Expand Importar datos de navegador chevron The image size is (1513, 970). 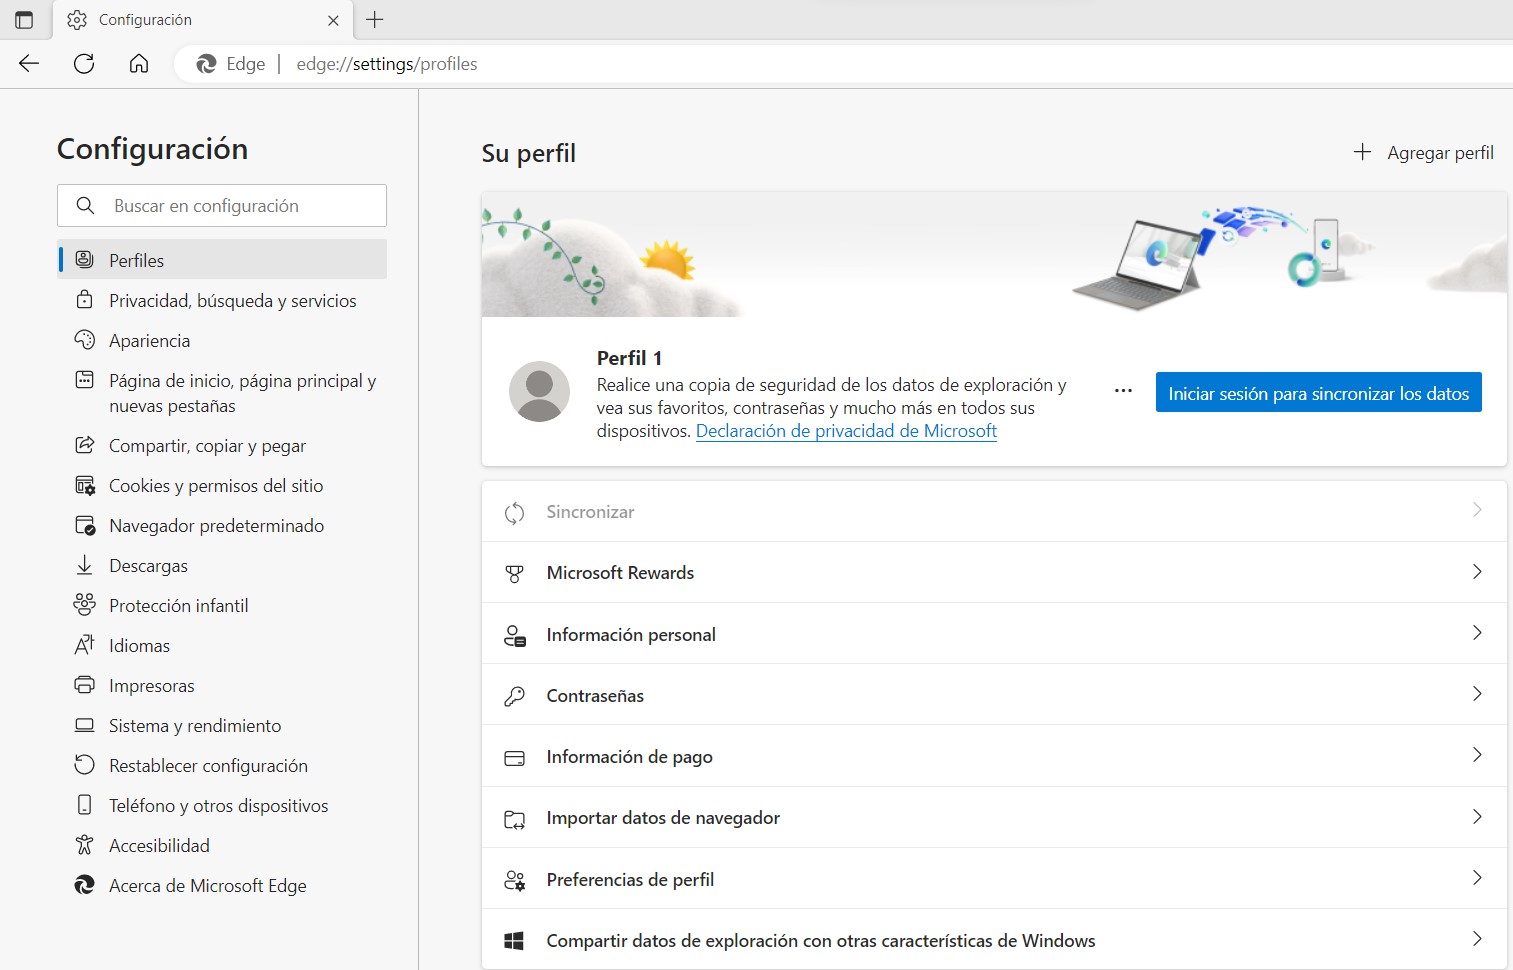[1477, 817]
